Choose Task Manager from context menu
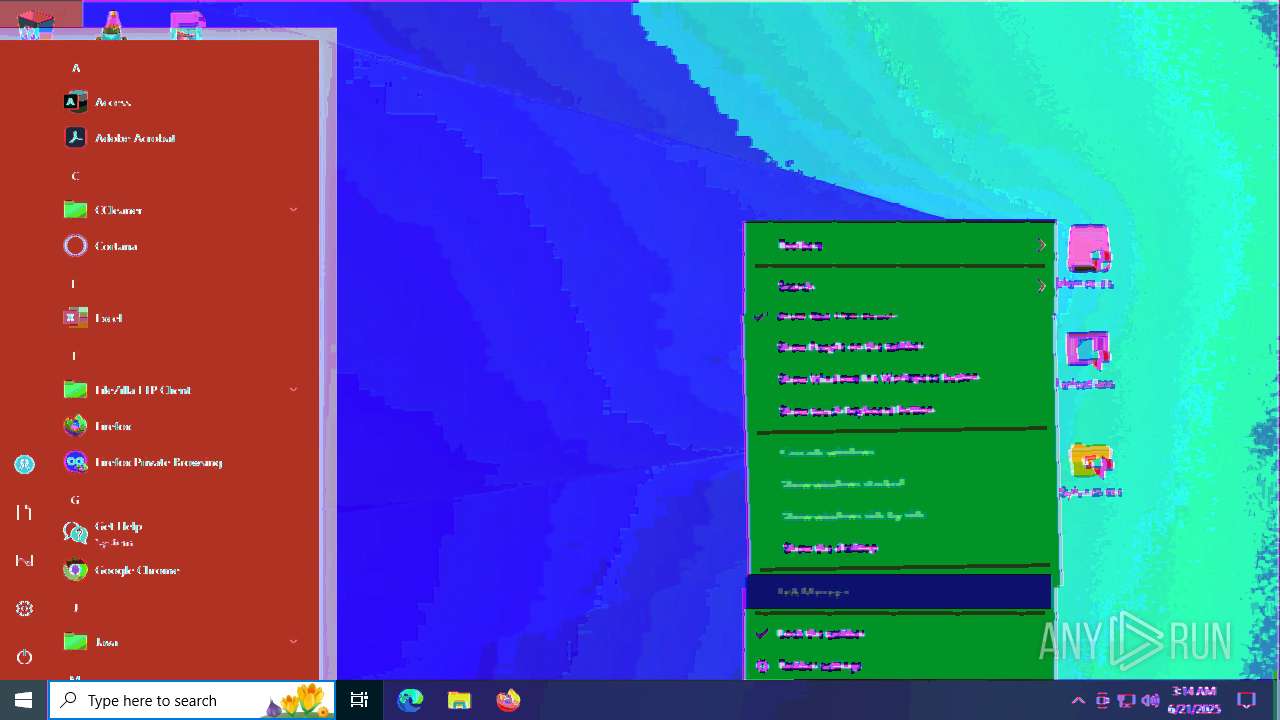 pyautogui.click(x=899, y=592)
